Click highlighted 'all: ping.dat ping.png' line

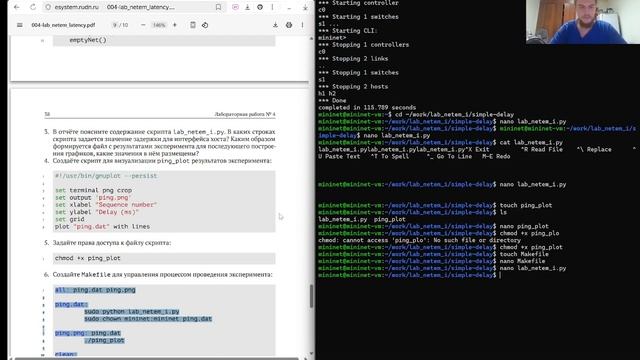[95, 290]
